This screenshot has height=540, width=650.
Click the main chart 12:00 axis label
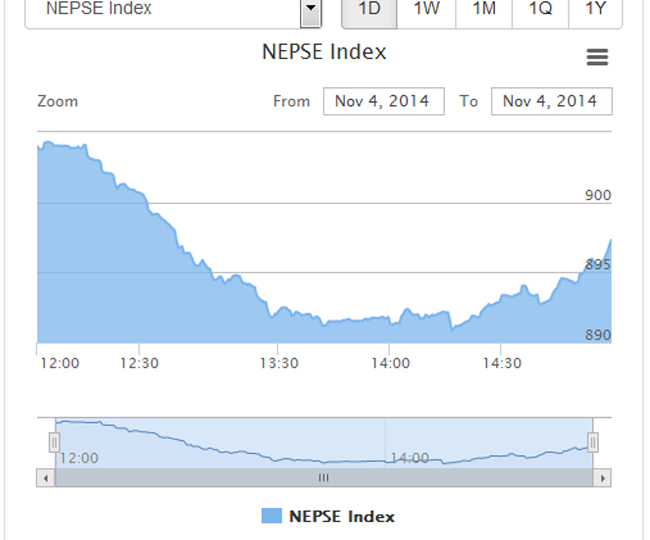point(60,363)
